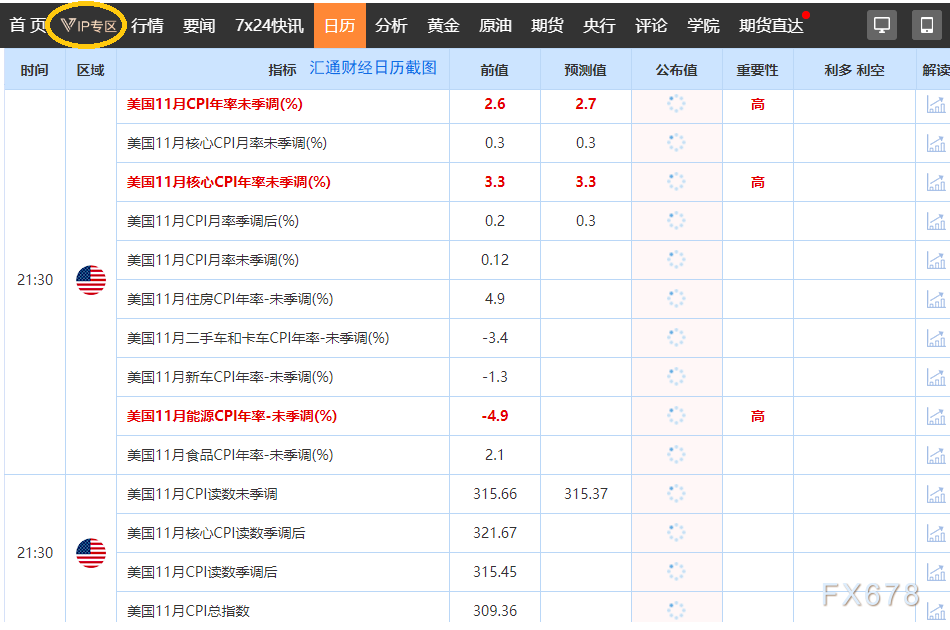The height and width of the screenshot is (630, 950).
Task: Open the chart icon on the 美国11月能源CPI年率 row
Action: pyautogui.click(x=935, y=415)
